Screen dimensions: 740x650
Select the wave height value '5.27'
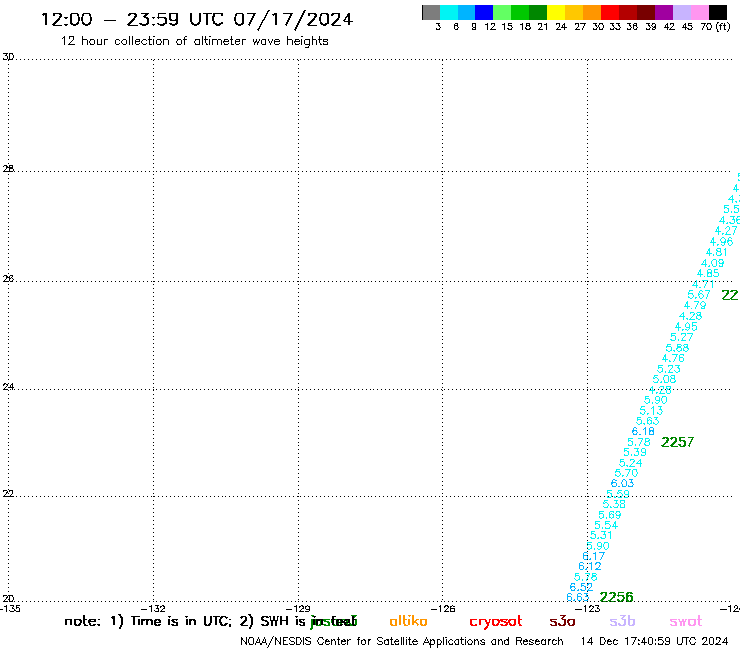[681, 337]
